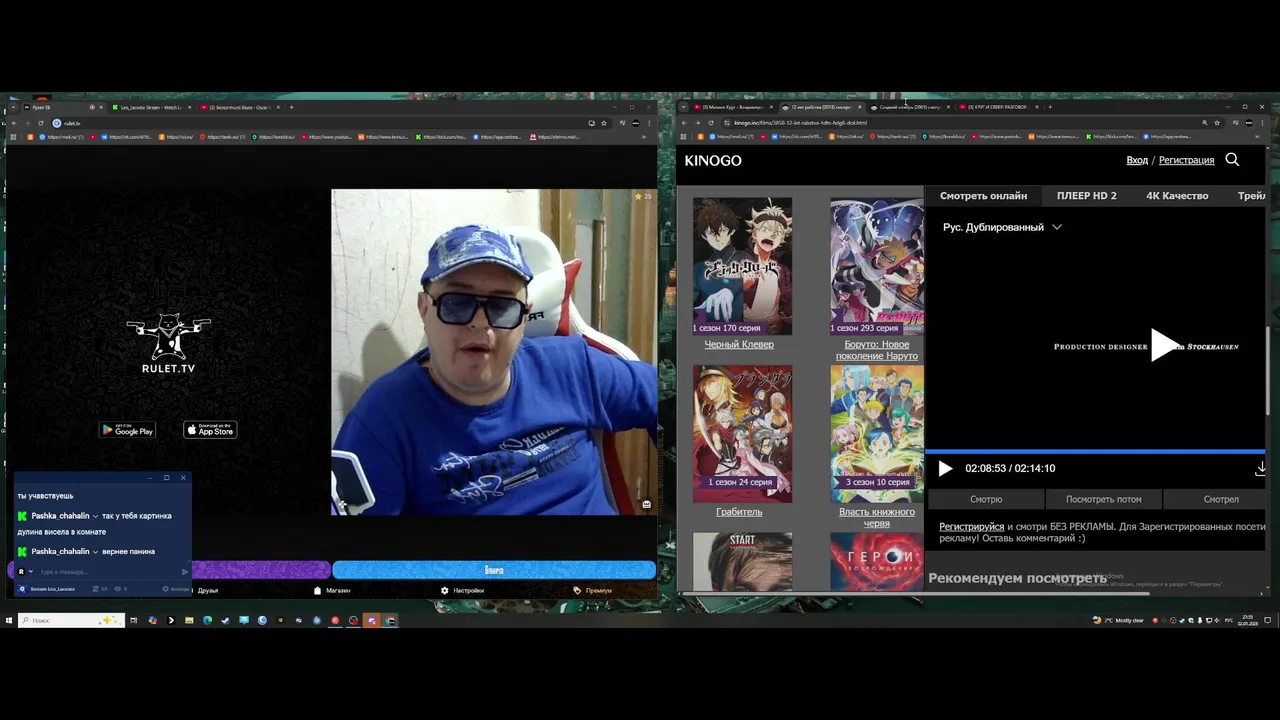
Task: Switch to the Смотреть онлайн tab
Action: [x=983, y=196]
